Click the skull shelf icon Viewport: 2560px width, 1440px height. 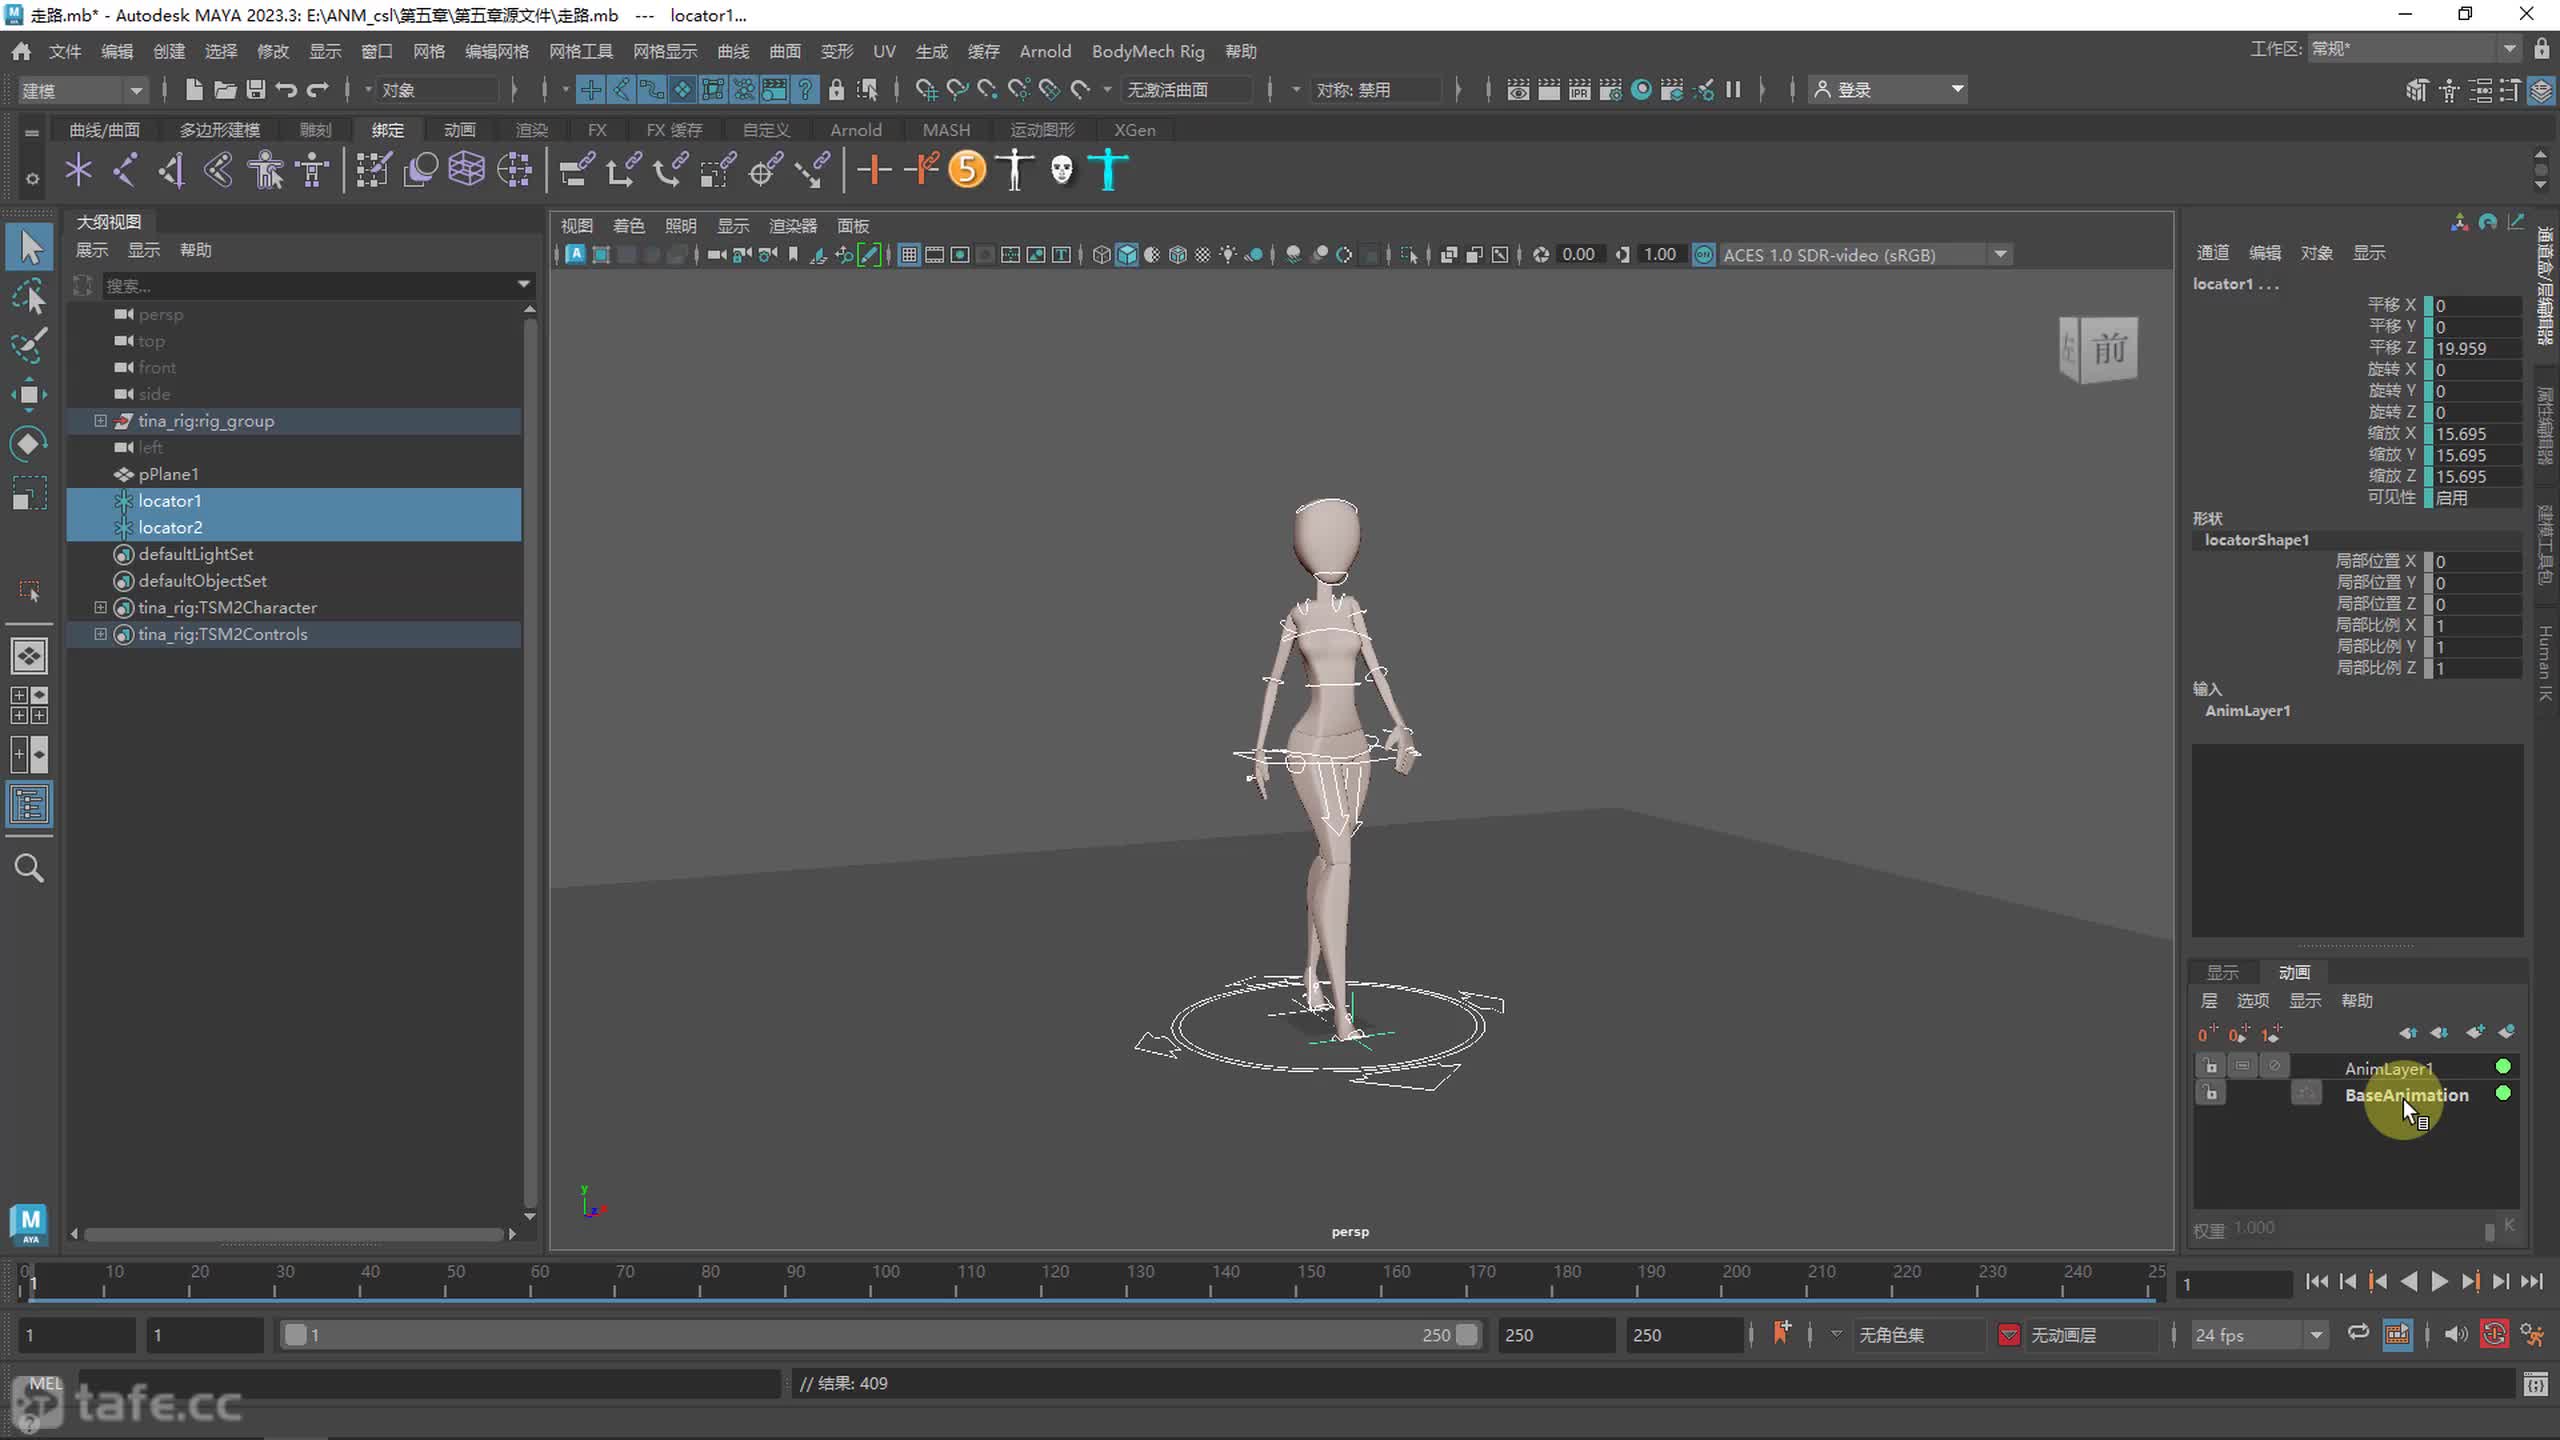point(1062,170)
